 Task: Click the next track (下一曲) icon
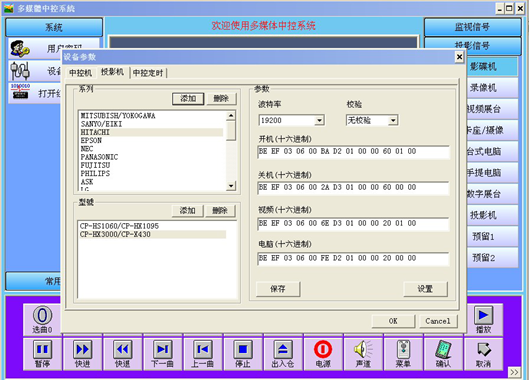pos(163,350)
